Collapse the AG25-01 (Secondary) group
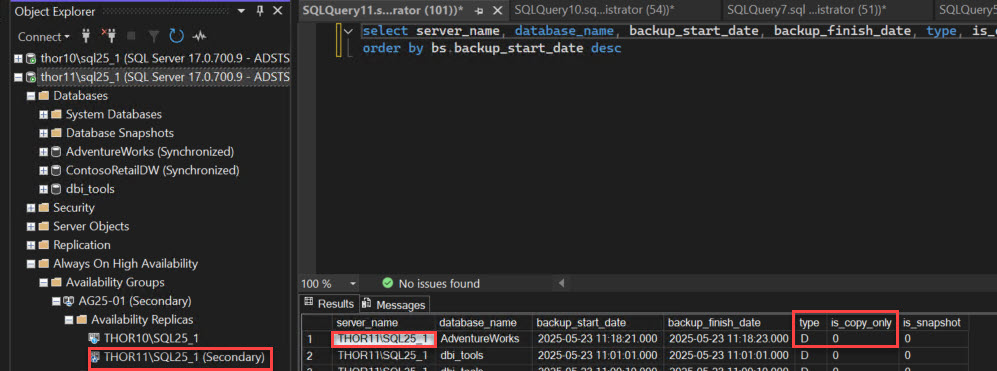The width and height of the screenshot is (997, 371). tap(56, 301)
